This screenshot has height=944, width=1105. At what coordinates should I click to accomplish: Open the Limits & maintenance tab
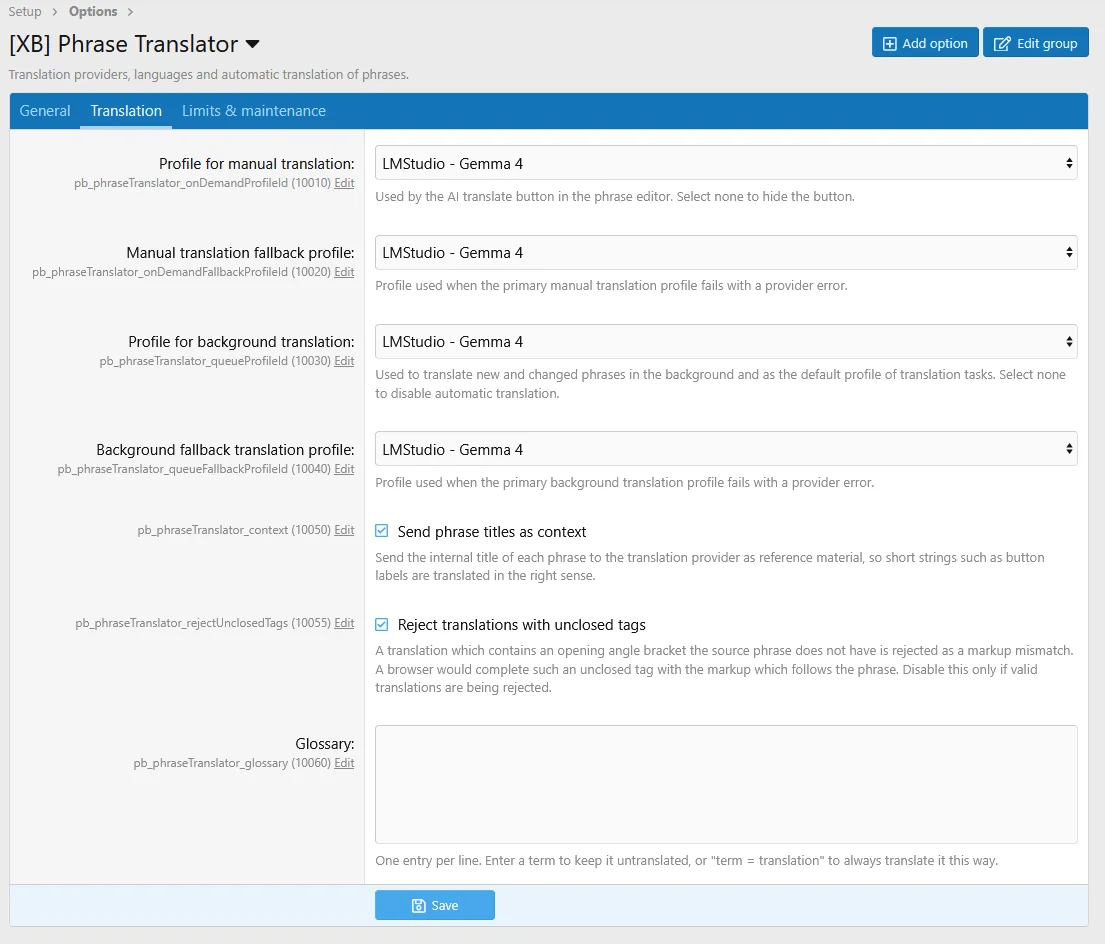pyautogui.click(x=254, y=111)
